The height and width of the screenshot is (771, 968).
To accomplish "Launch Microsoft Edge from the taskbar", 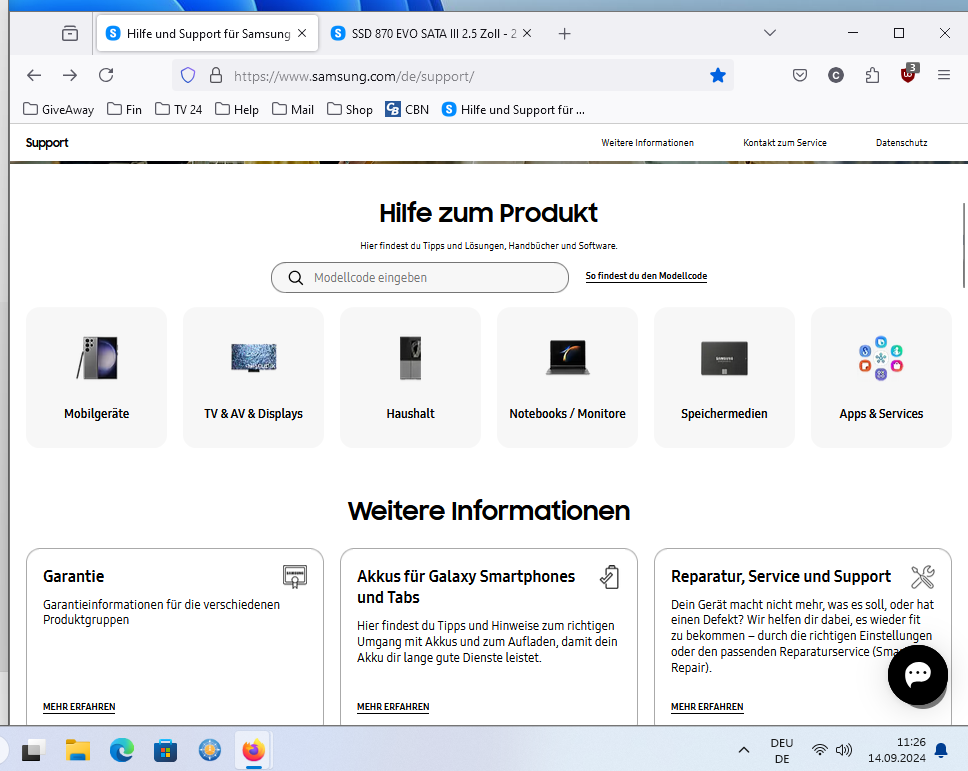I will pos(122,751).
